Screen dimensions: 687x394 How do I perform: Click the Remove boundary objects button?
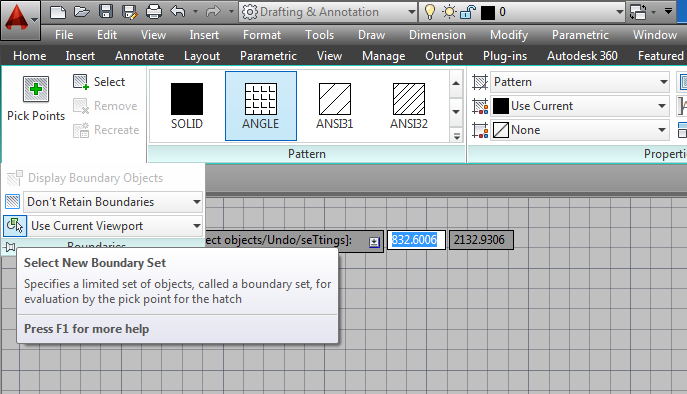tap(105, 106)
